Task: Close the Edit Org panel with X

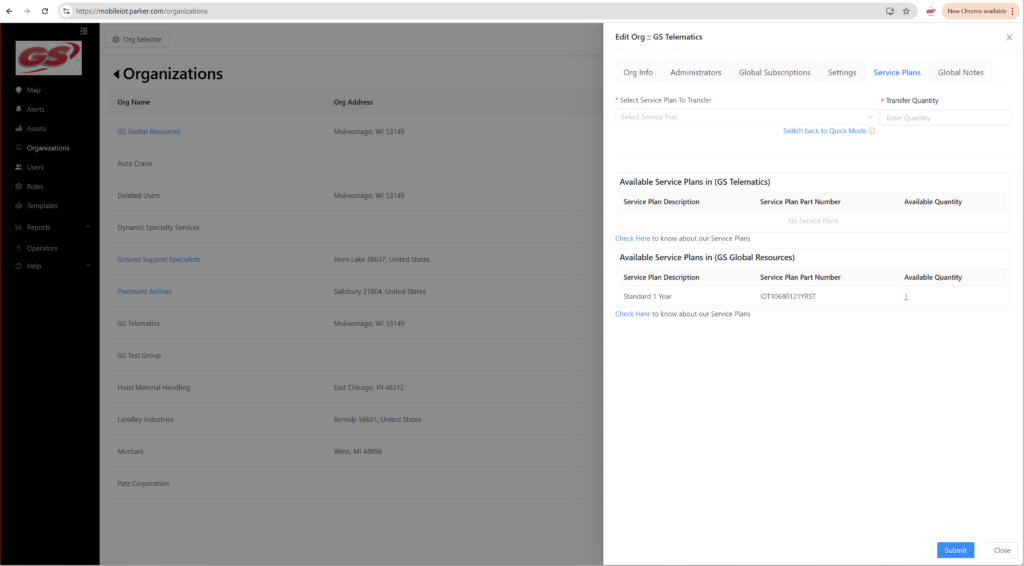Action: [1008, 37]
